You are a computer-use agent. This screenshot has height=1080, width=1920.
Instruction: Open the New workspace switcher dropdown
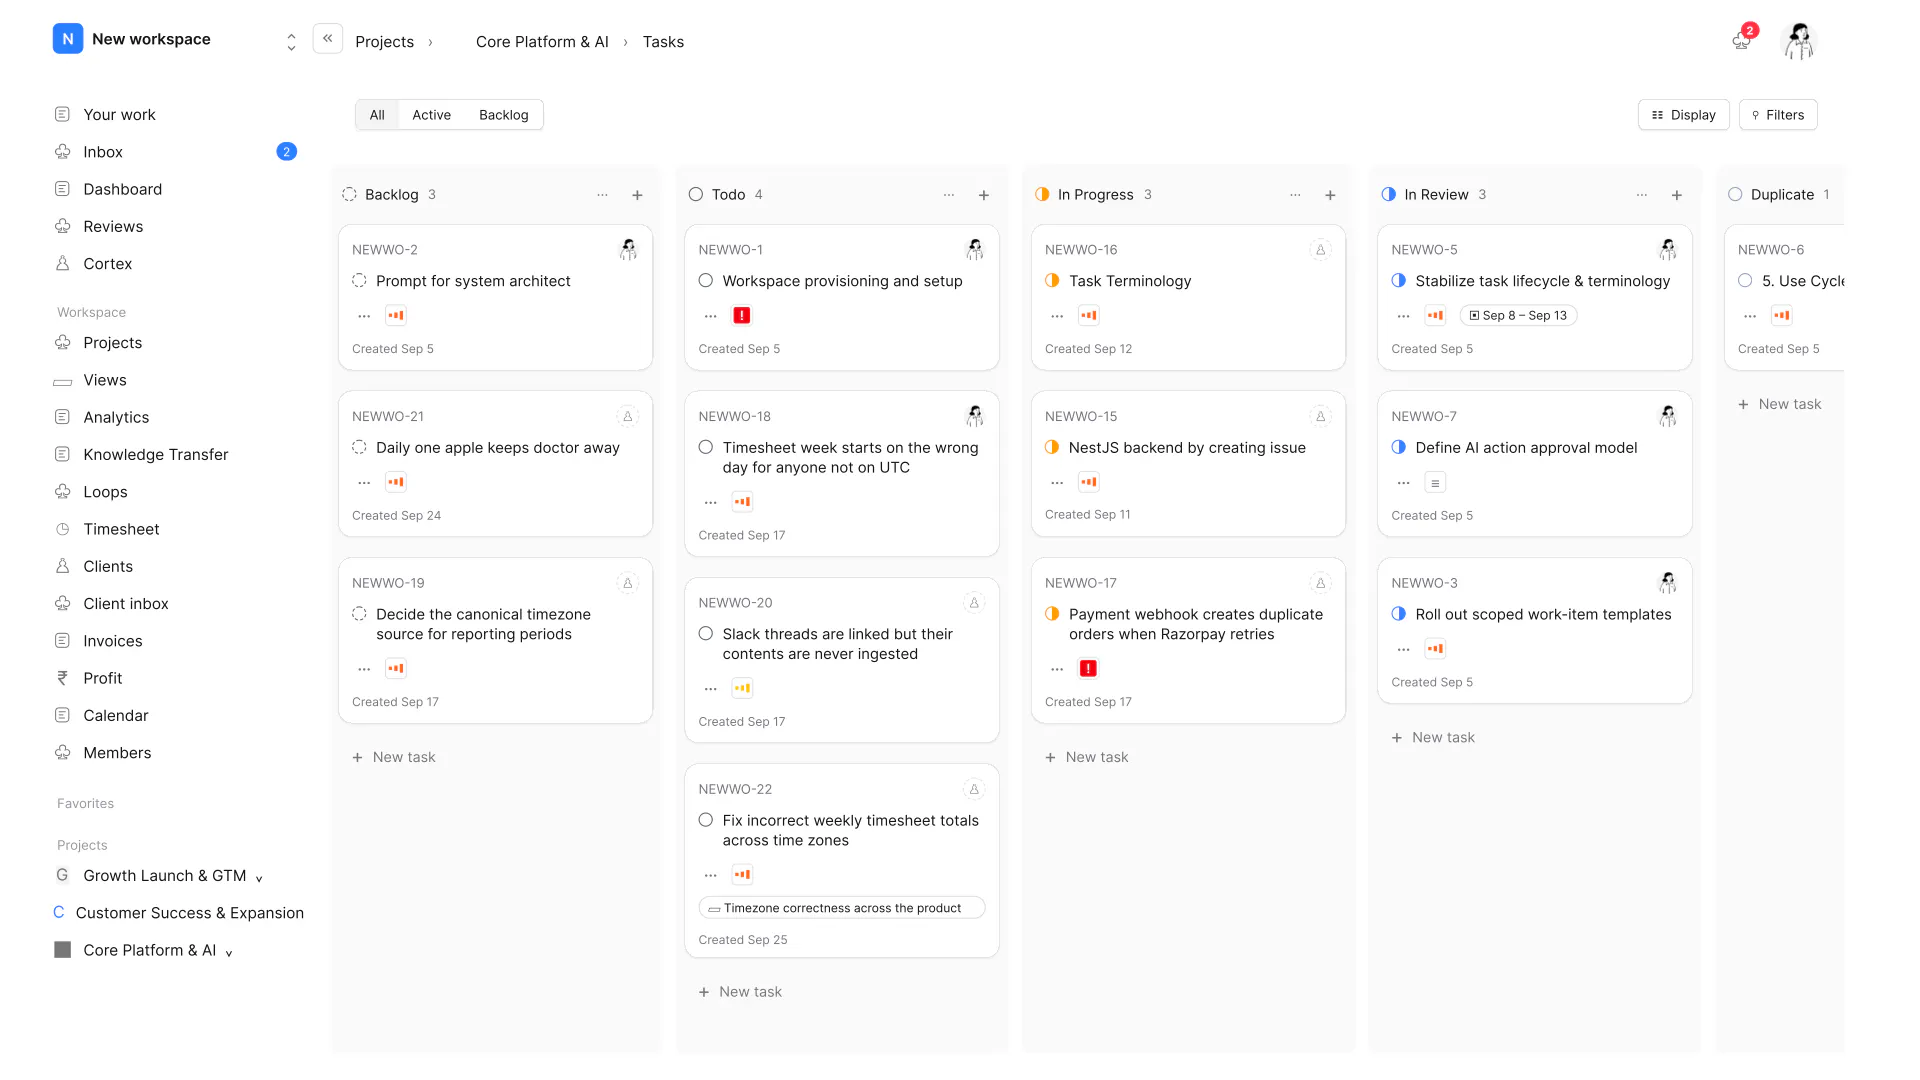[x=291, y=41]
